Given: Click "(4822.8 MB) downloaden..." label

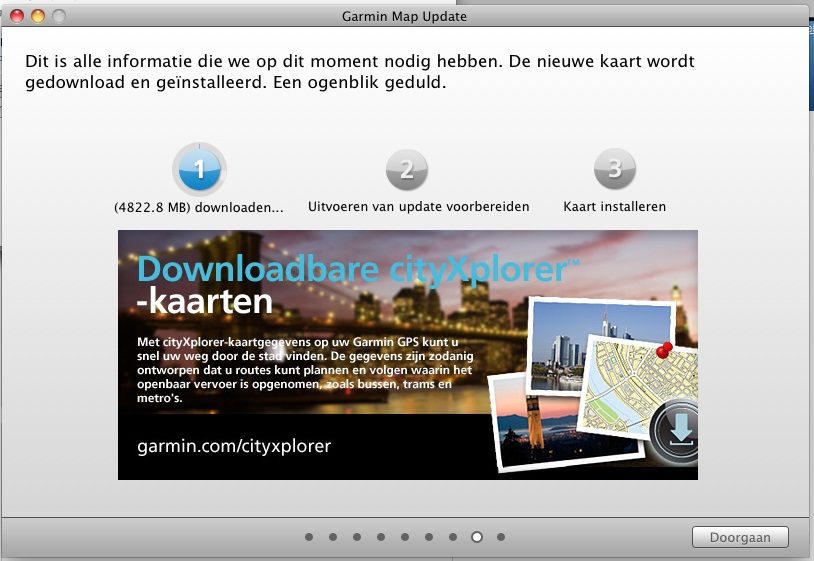Looking at the screenshot, I should 199,208.
